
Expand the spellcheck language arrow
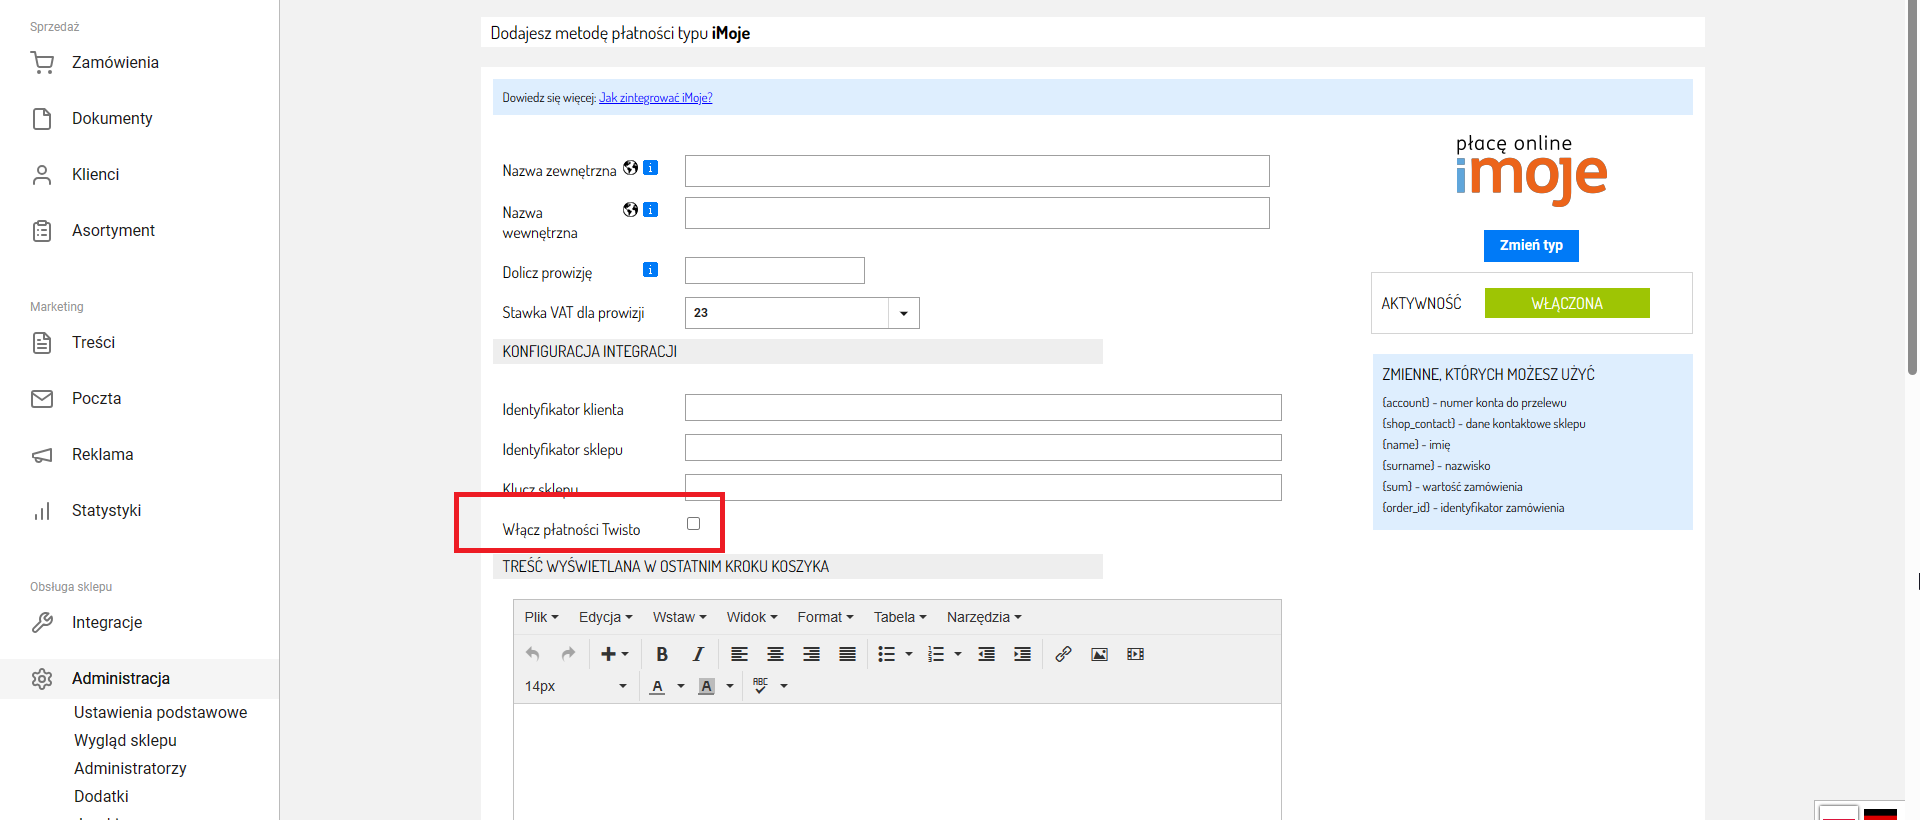[784, 686]
